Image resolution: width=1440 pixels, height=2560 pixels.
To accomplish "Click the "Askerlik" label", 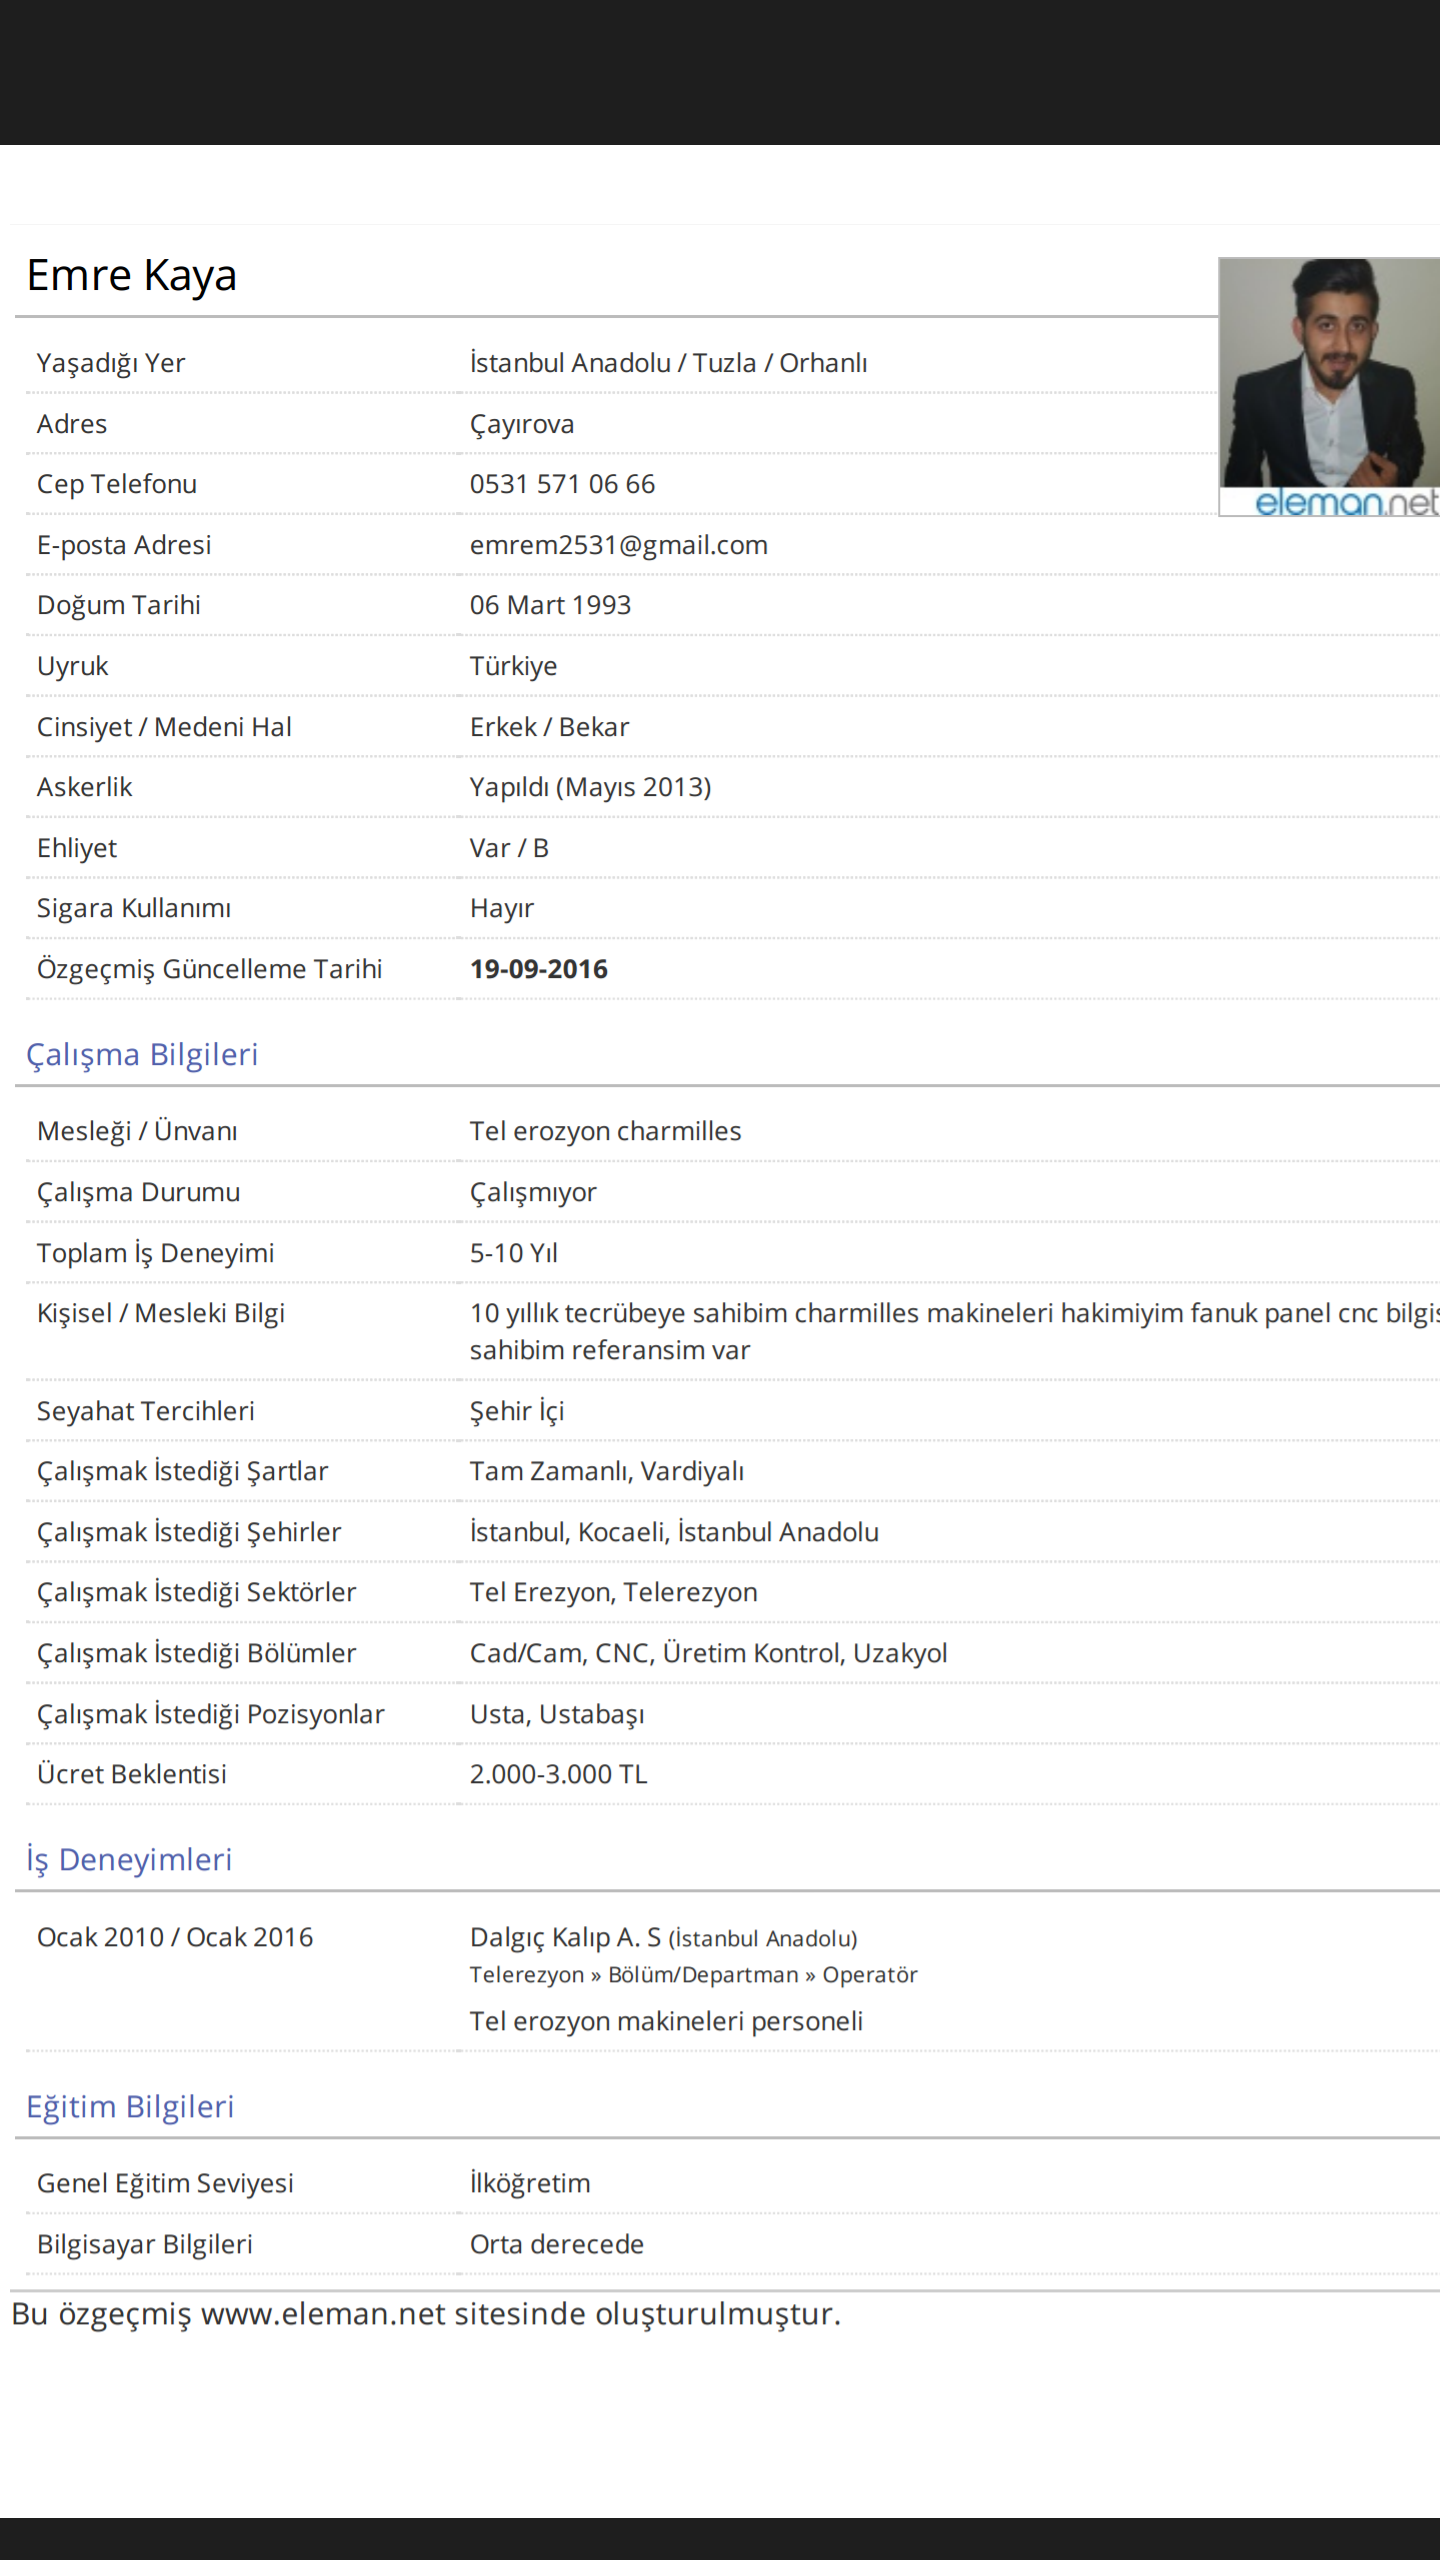I will [x=84, y=787].
